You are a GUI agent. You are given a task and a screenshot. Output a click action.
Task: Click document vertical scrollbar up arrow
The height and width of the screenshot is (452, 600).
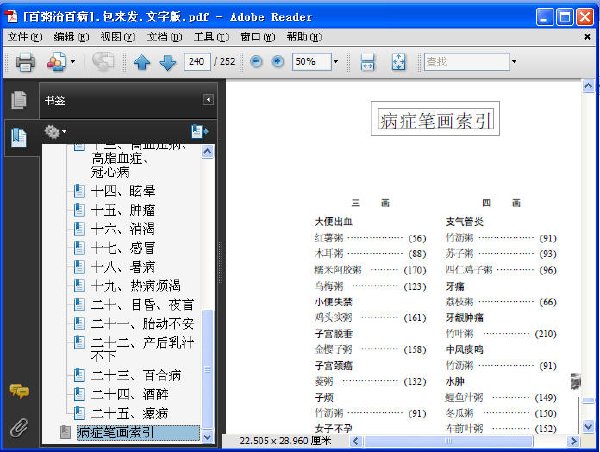(589, 86)
